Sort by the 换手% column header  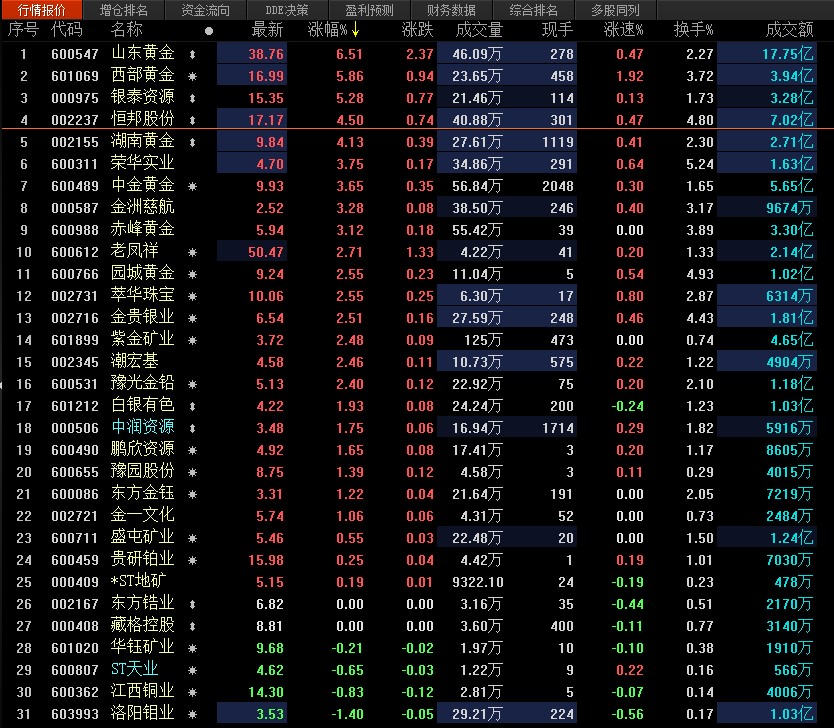pos(693,30)
